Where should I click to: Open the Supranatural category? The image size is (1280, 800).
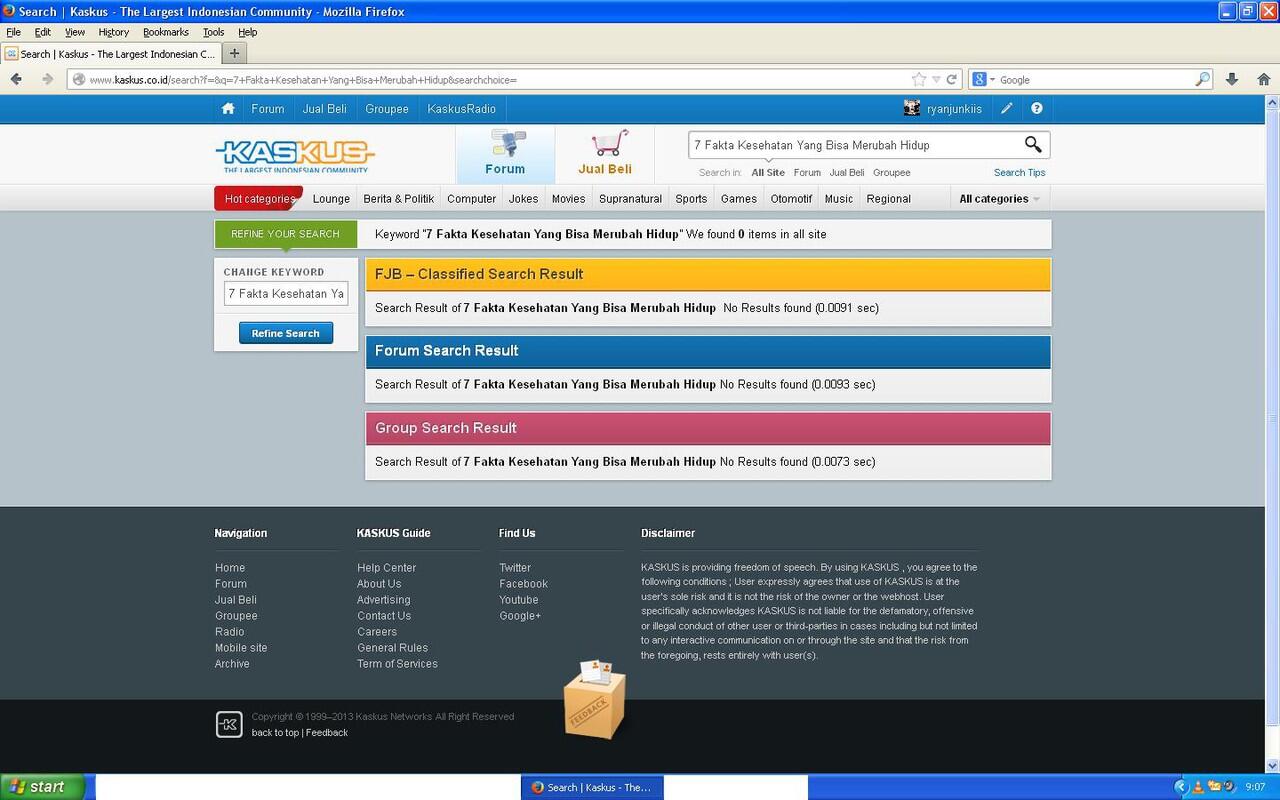tap(631, 199)
